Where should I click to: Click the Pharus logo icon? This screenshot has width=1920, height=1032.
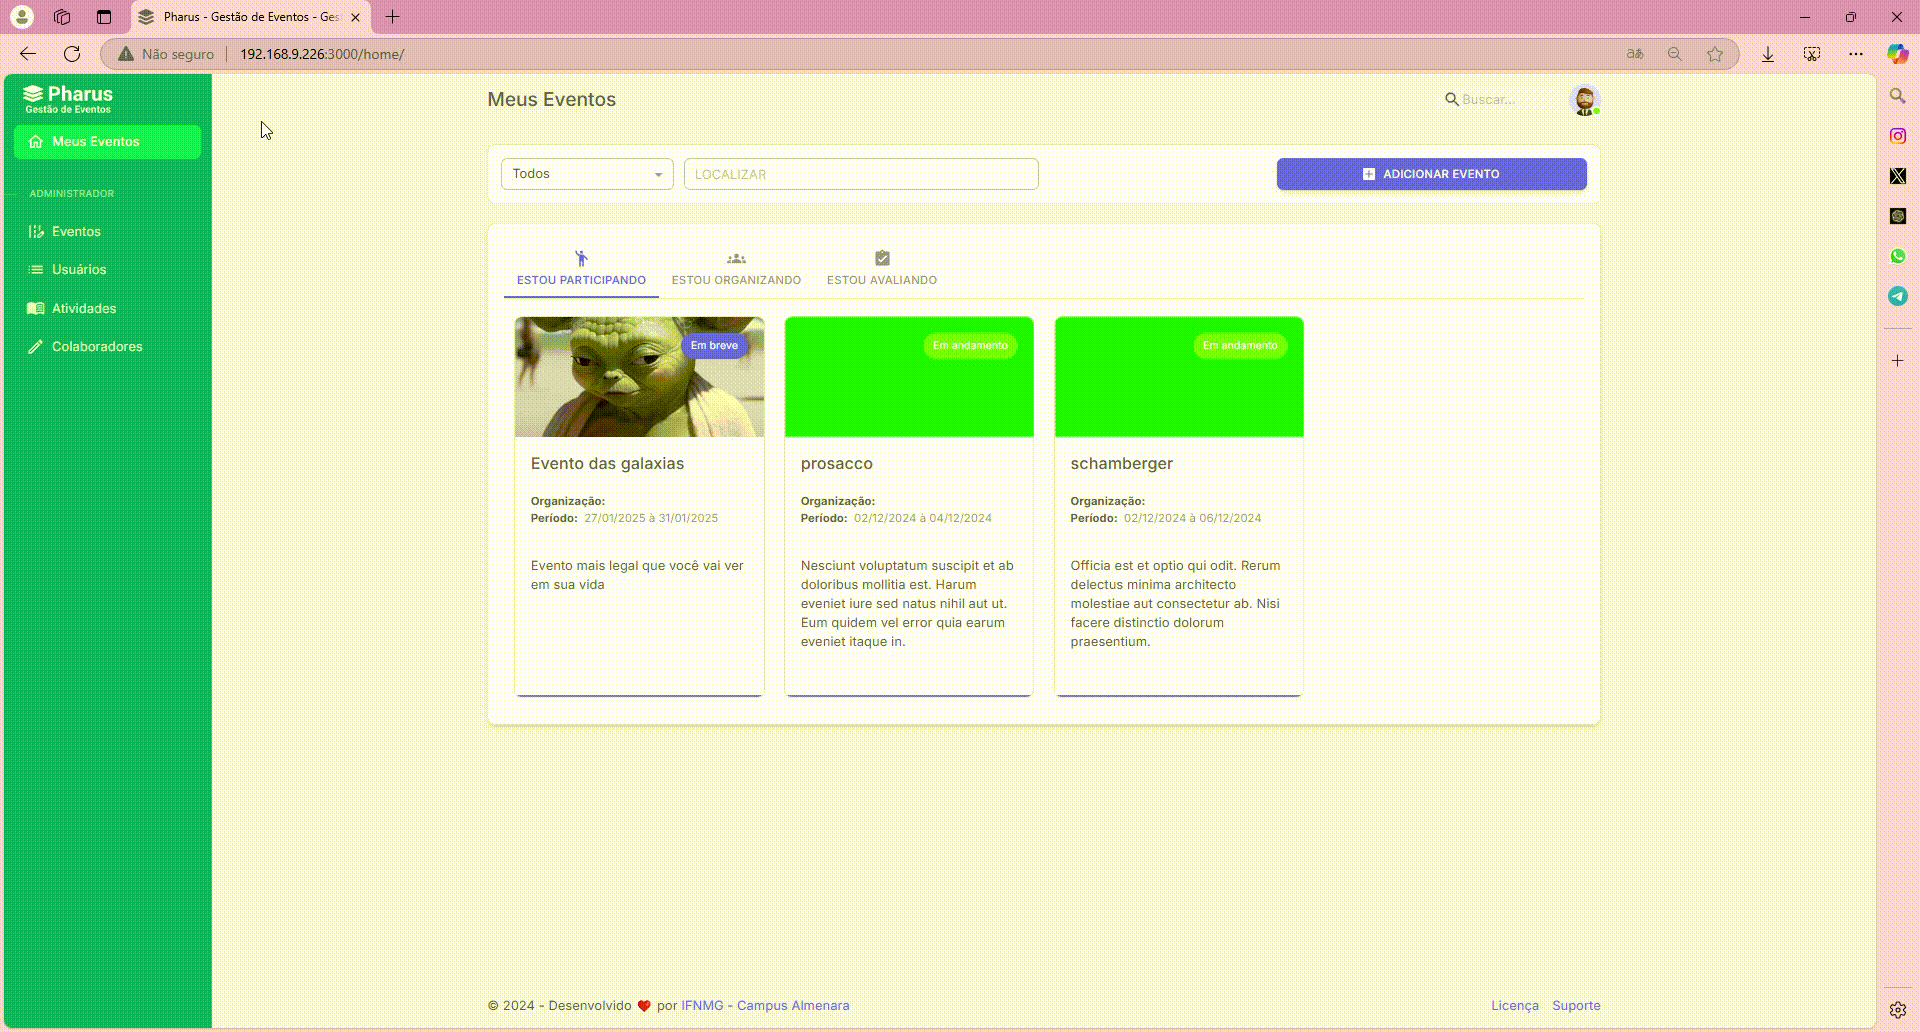point(33,94)
